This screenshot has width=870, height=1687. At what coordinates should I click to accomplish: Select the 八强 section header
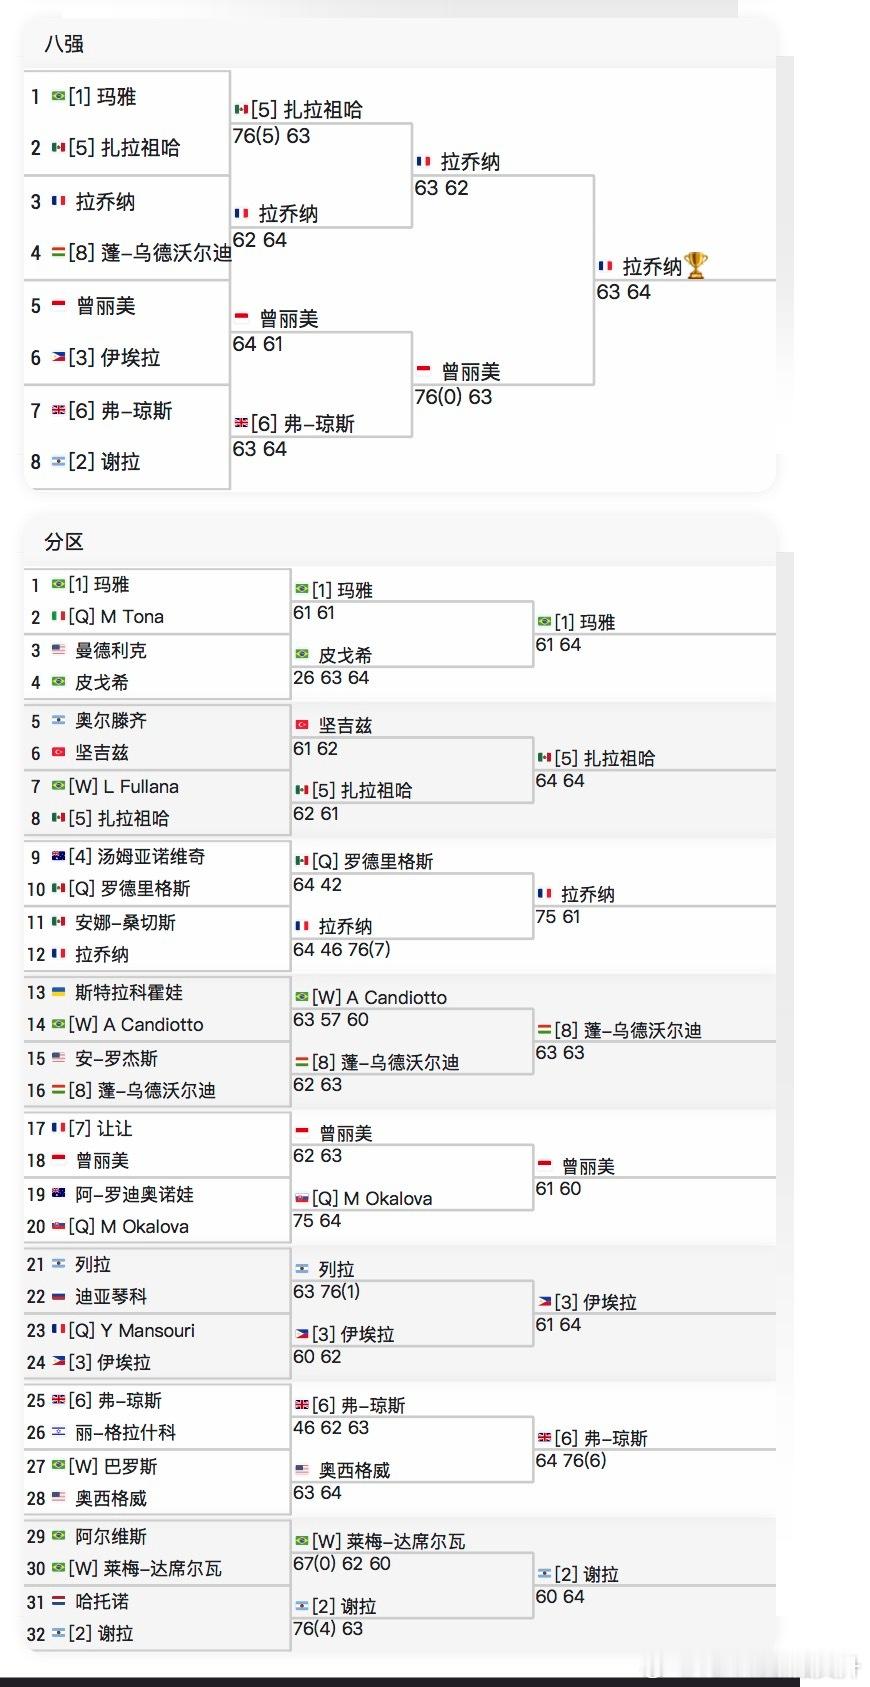tap(64, 44)
